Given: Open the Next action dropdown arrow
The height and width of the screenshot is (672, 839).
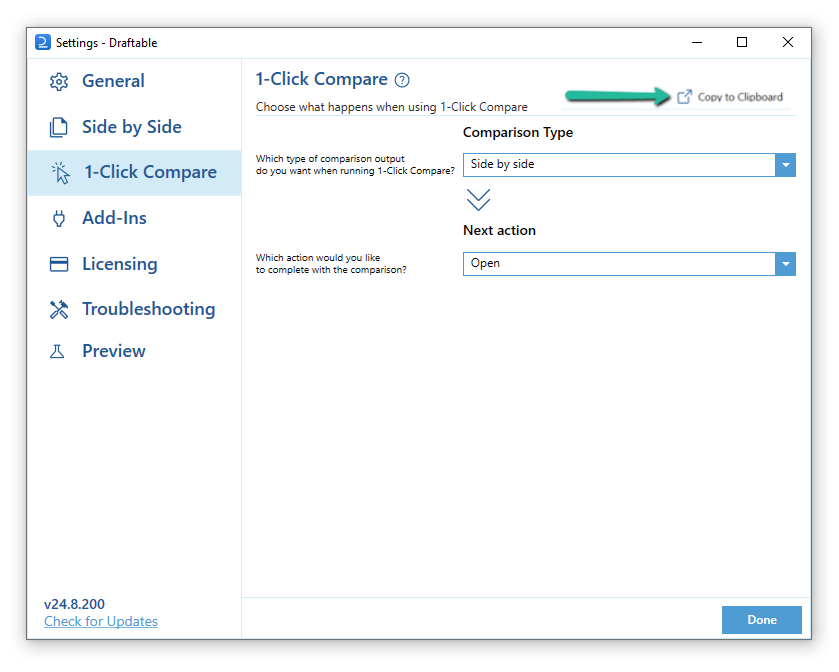Looking at the screenshot, I should click(x=785, y=264).
